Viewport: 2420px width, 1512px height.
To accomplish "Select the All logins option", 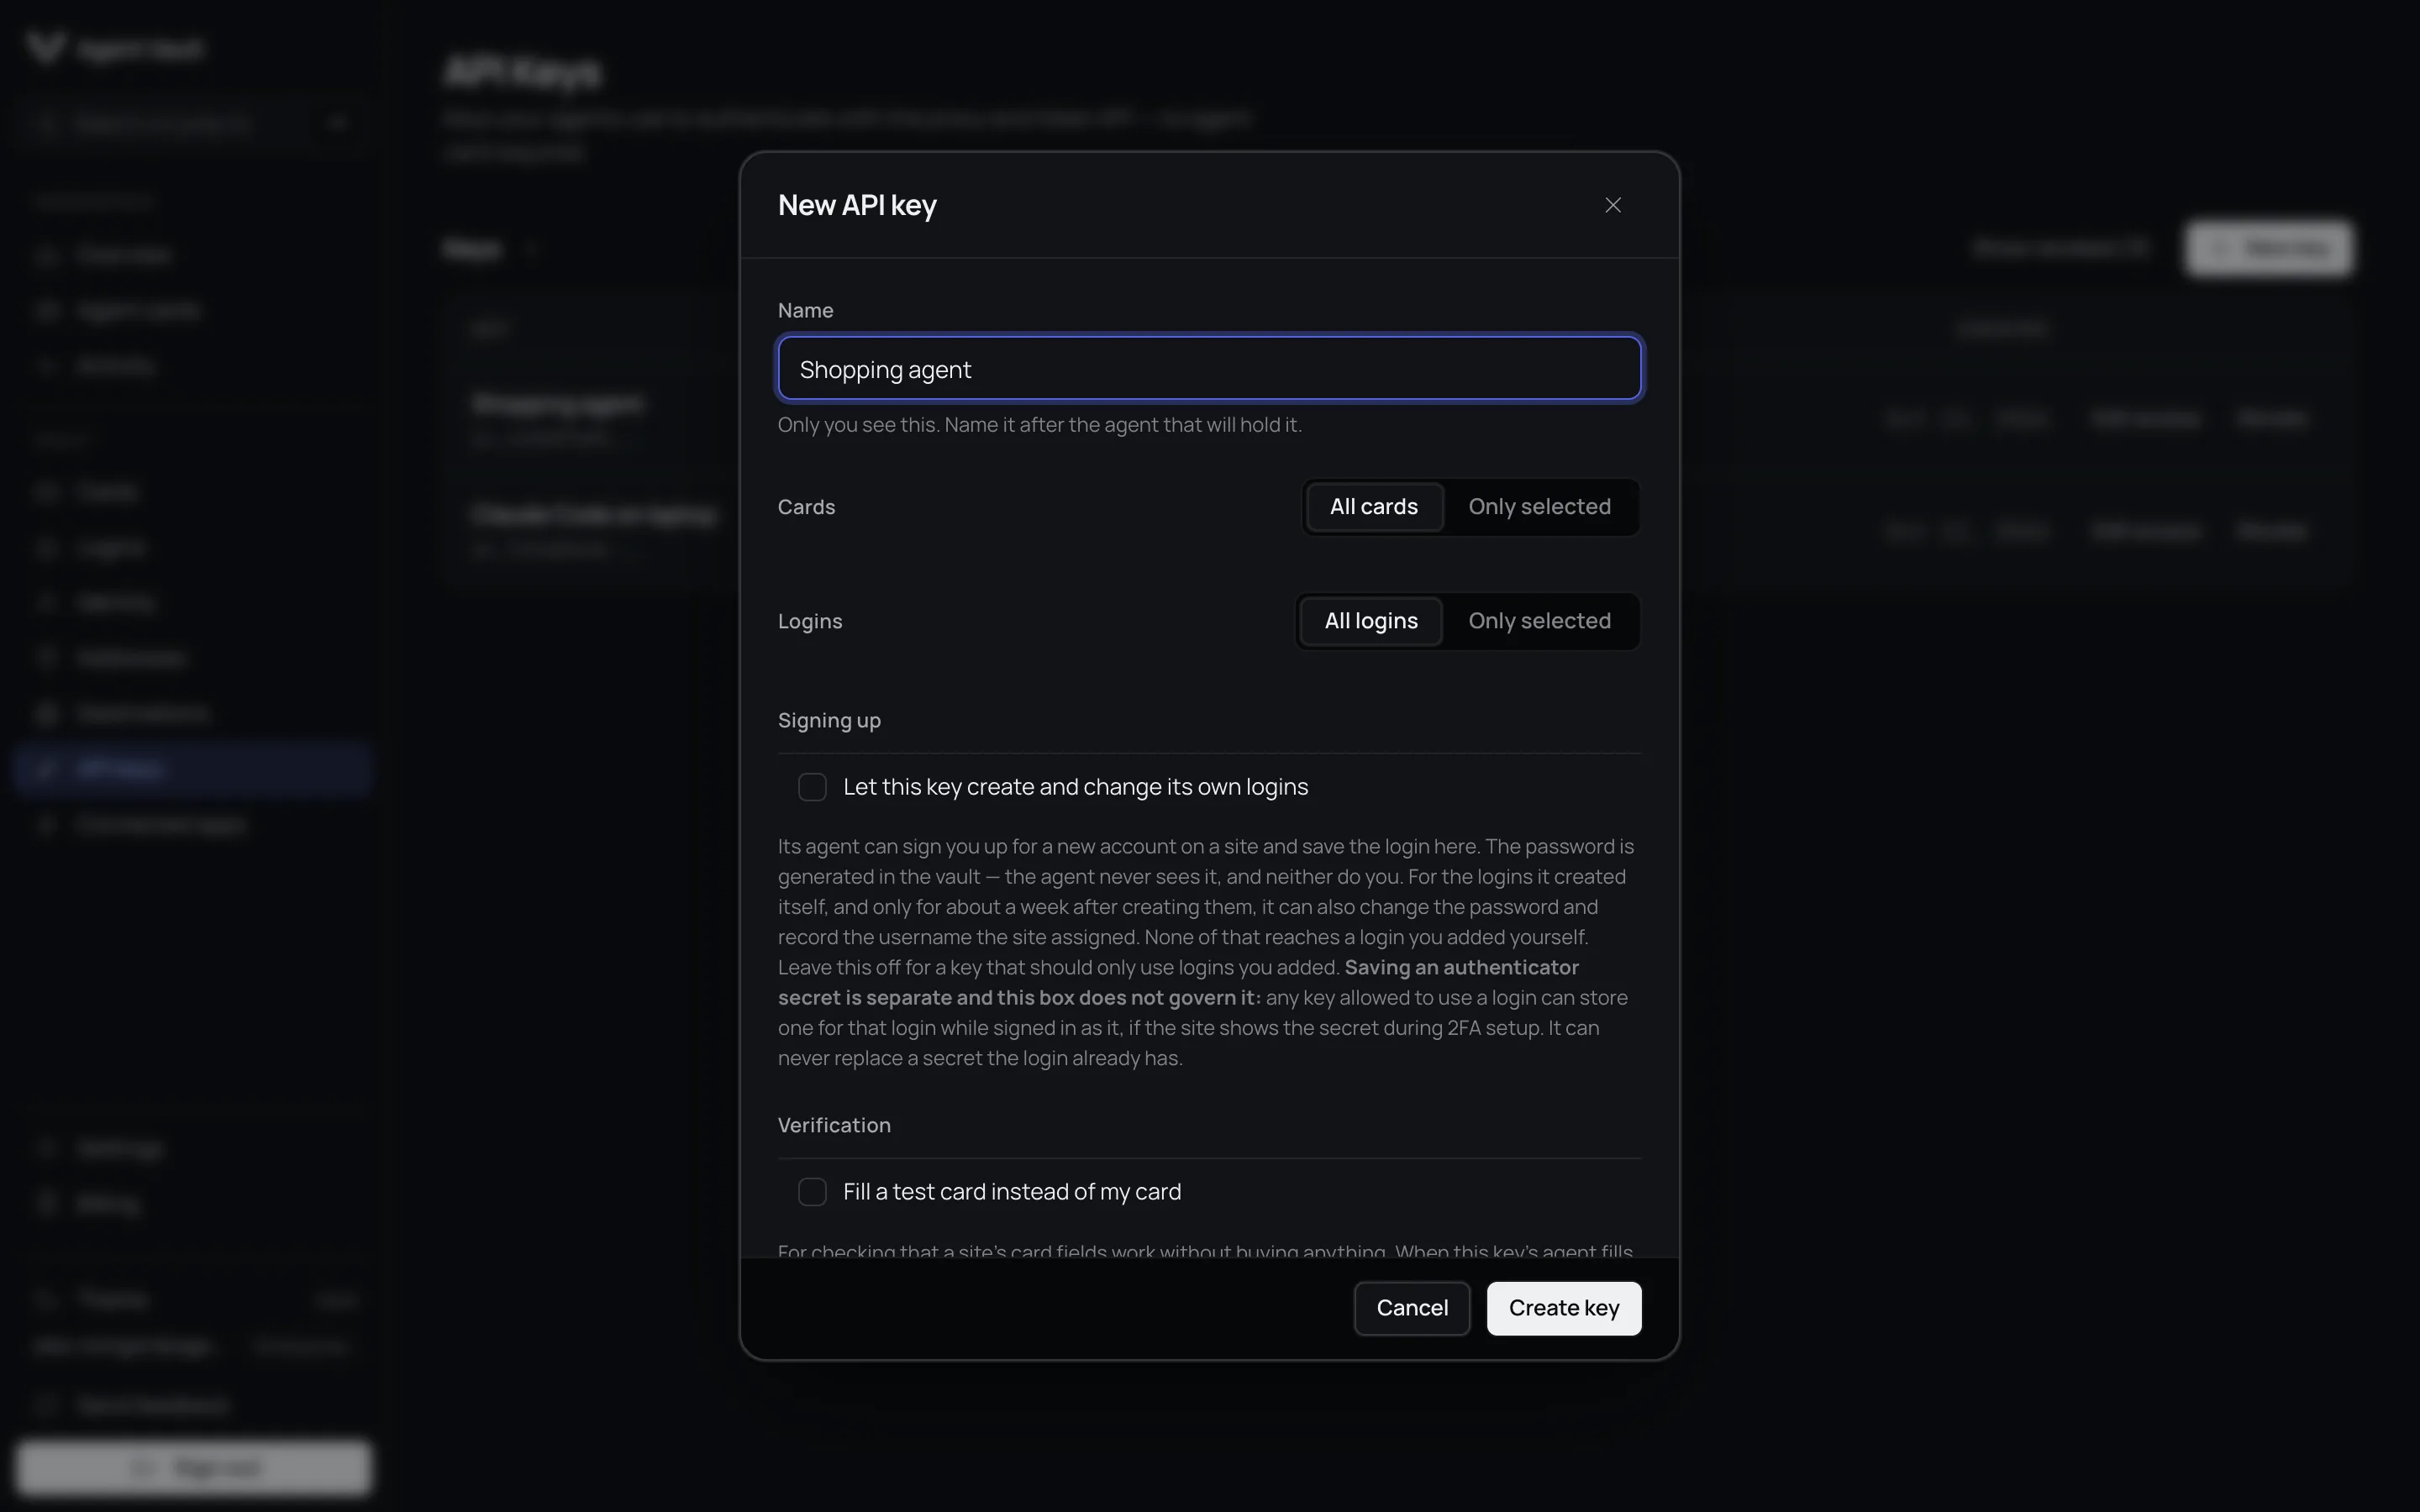I will point(1370,621).
